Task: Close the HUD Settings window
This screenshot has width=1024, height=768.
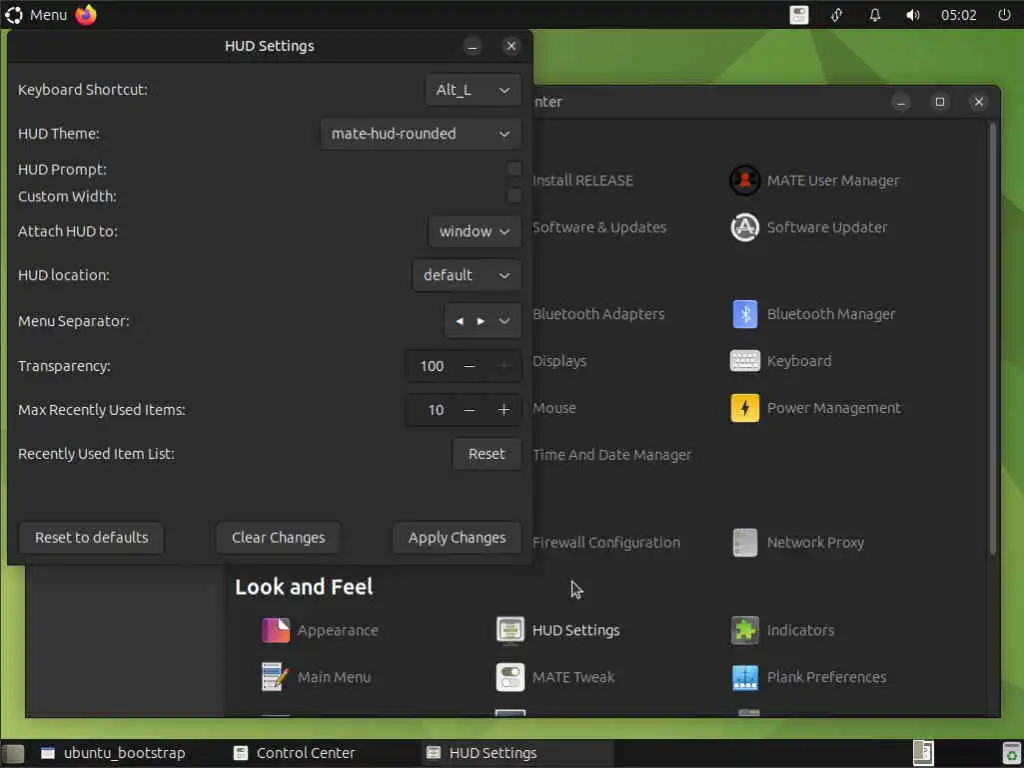Action: tap(511, 46)
